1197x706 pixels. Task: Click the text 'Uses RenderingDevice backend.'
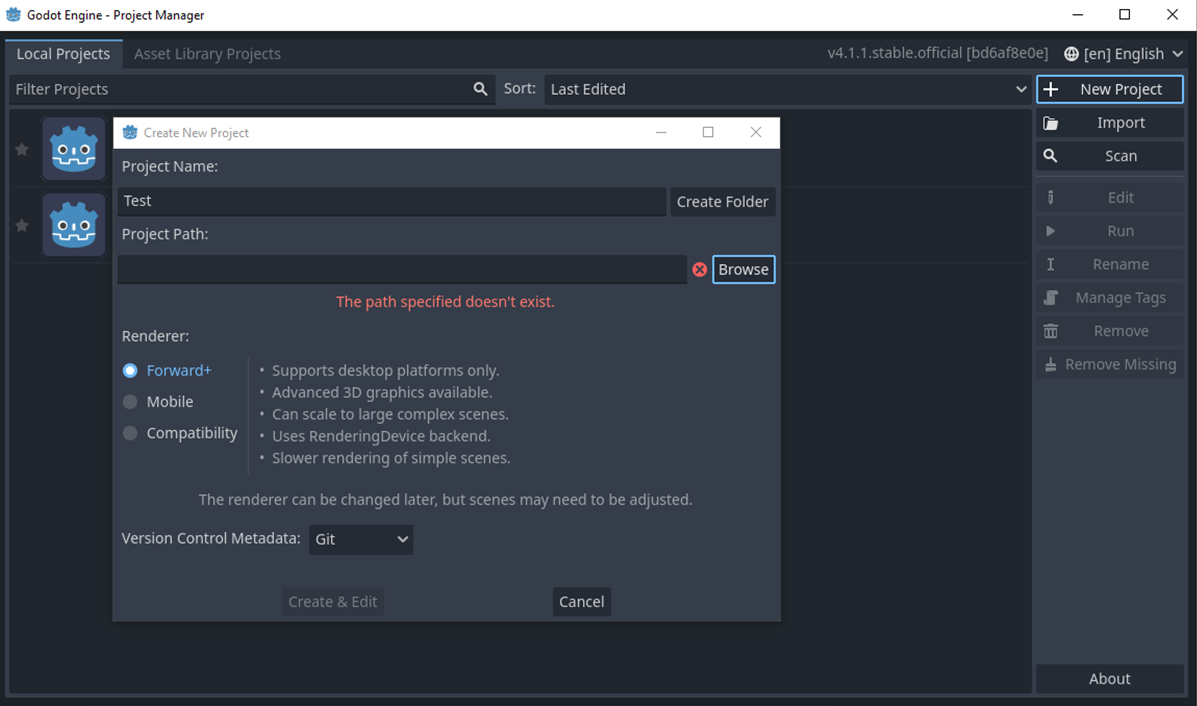click(x=382, y=437)
